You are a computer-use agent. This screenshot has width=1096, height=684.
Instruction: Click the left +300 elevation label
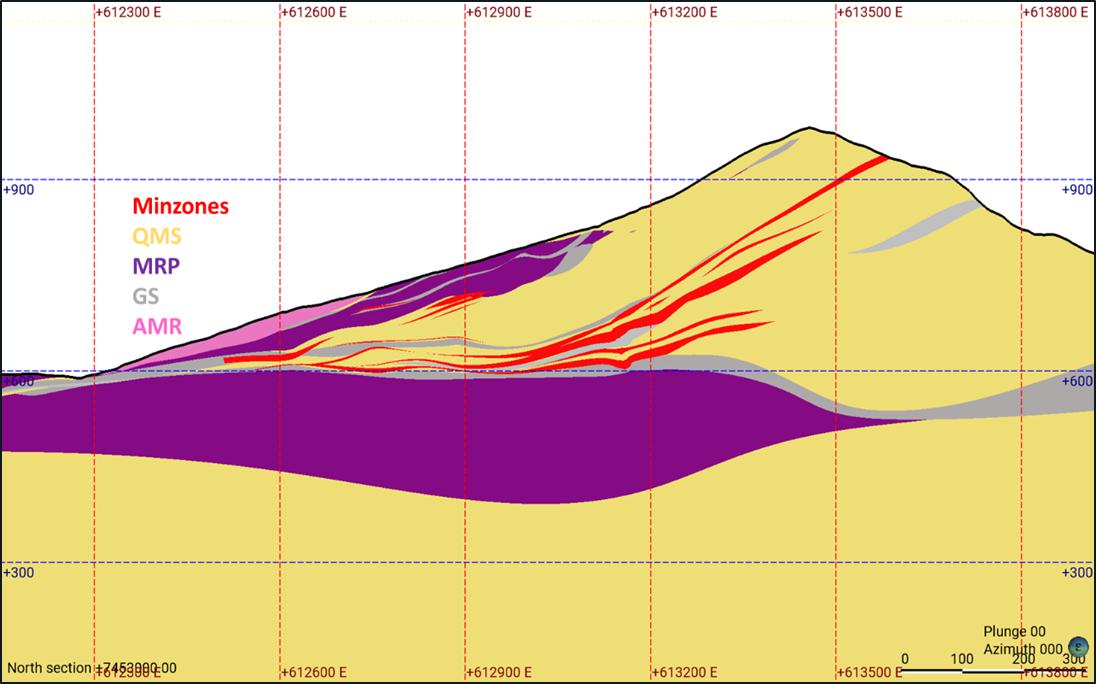coord(19,573)
